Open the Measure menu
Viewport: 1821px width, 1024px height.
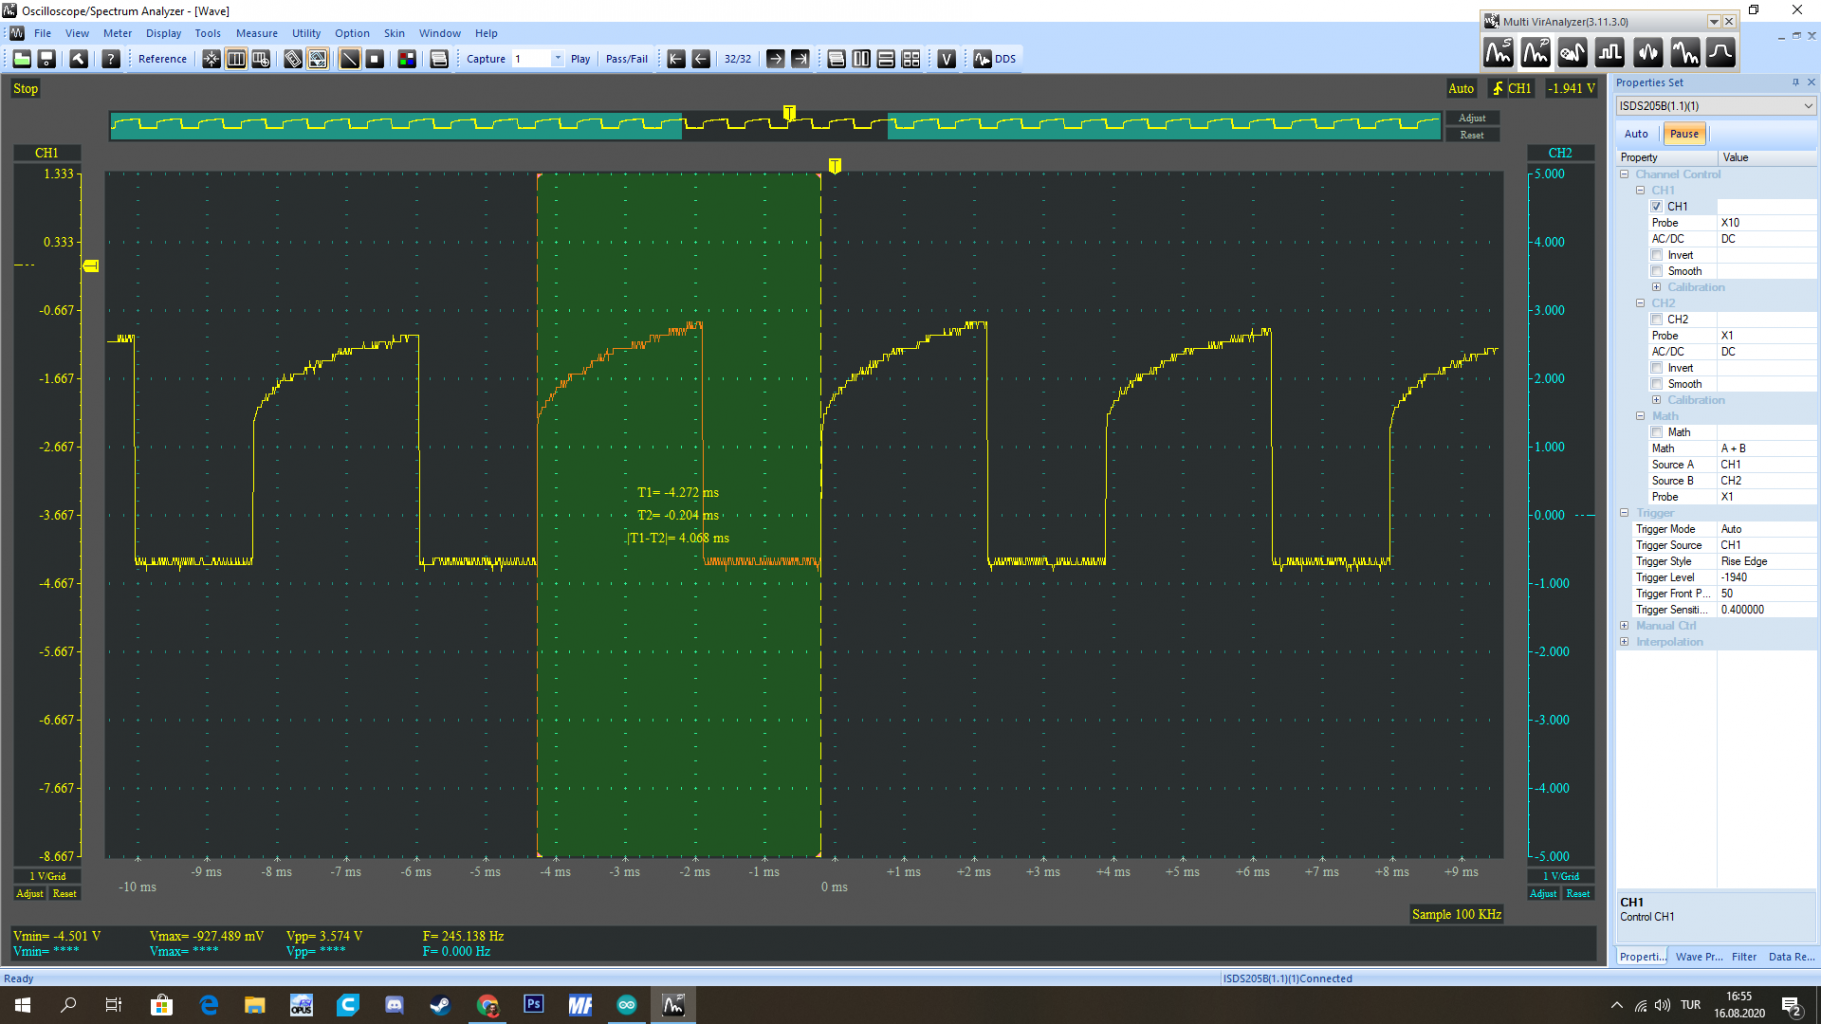[x=256, y=33]
